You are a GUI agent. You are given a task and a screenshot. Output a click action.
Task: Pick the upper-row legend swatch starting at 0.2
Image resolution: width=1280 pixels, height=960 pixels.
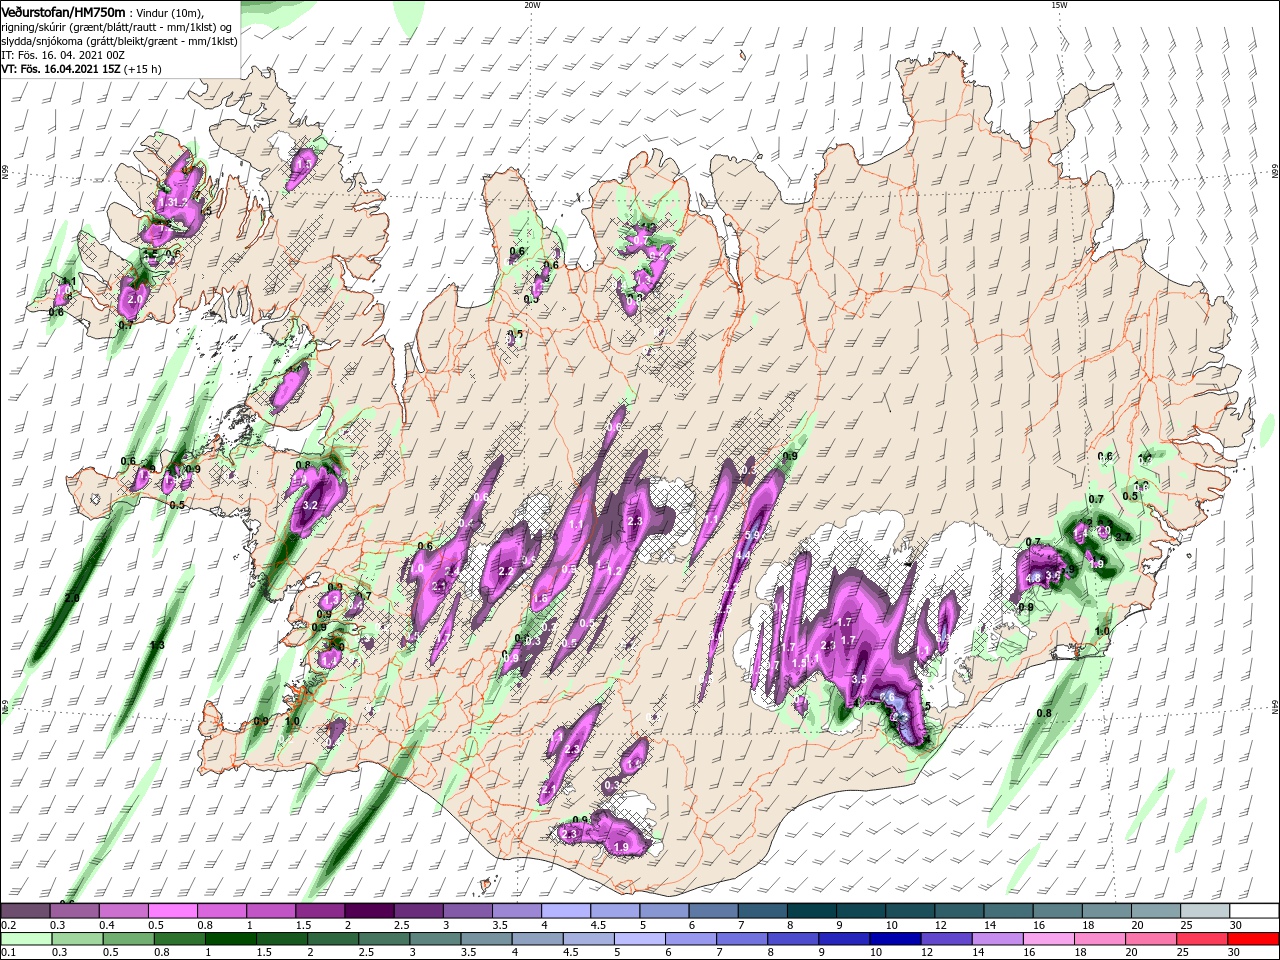(25, 911)
